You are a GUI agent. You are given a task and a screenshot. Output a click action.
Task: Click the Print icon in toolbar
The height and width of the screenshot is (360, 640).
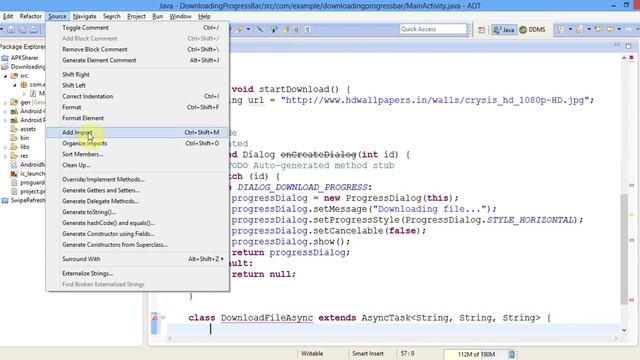point(34,29)
